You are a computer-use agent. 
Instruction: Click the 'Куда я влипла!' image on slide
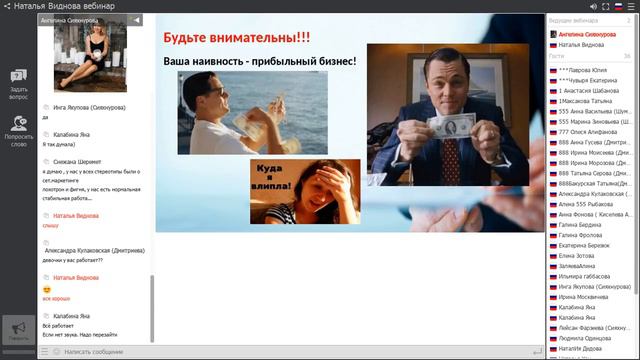point(305,191)
